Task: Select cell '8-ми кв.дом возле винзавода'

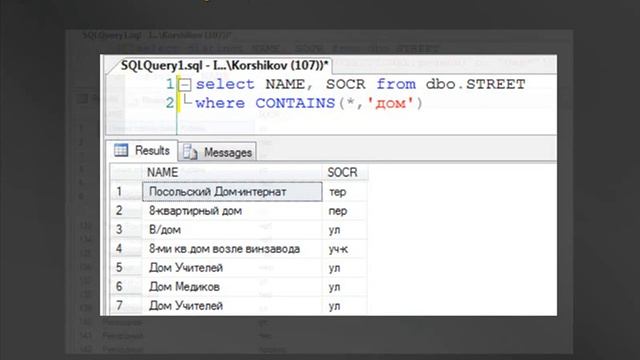Action: 232,249
